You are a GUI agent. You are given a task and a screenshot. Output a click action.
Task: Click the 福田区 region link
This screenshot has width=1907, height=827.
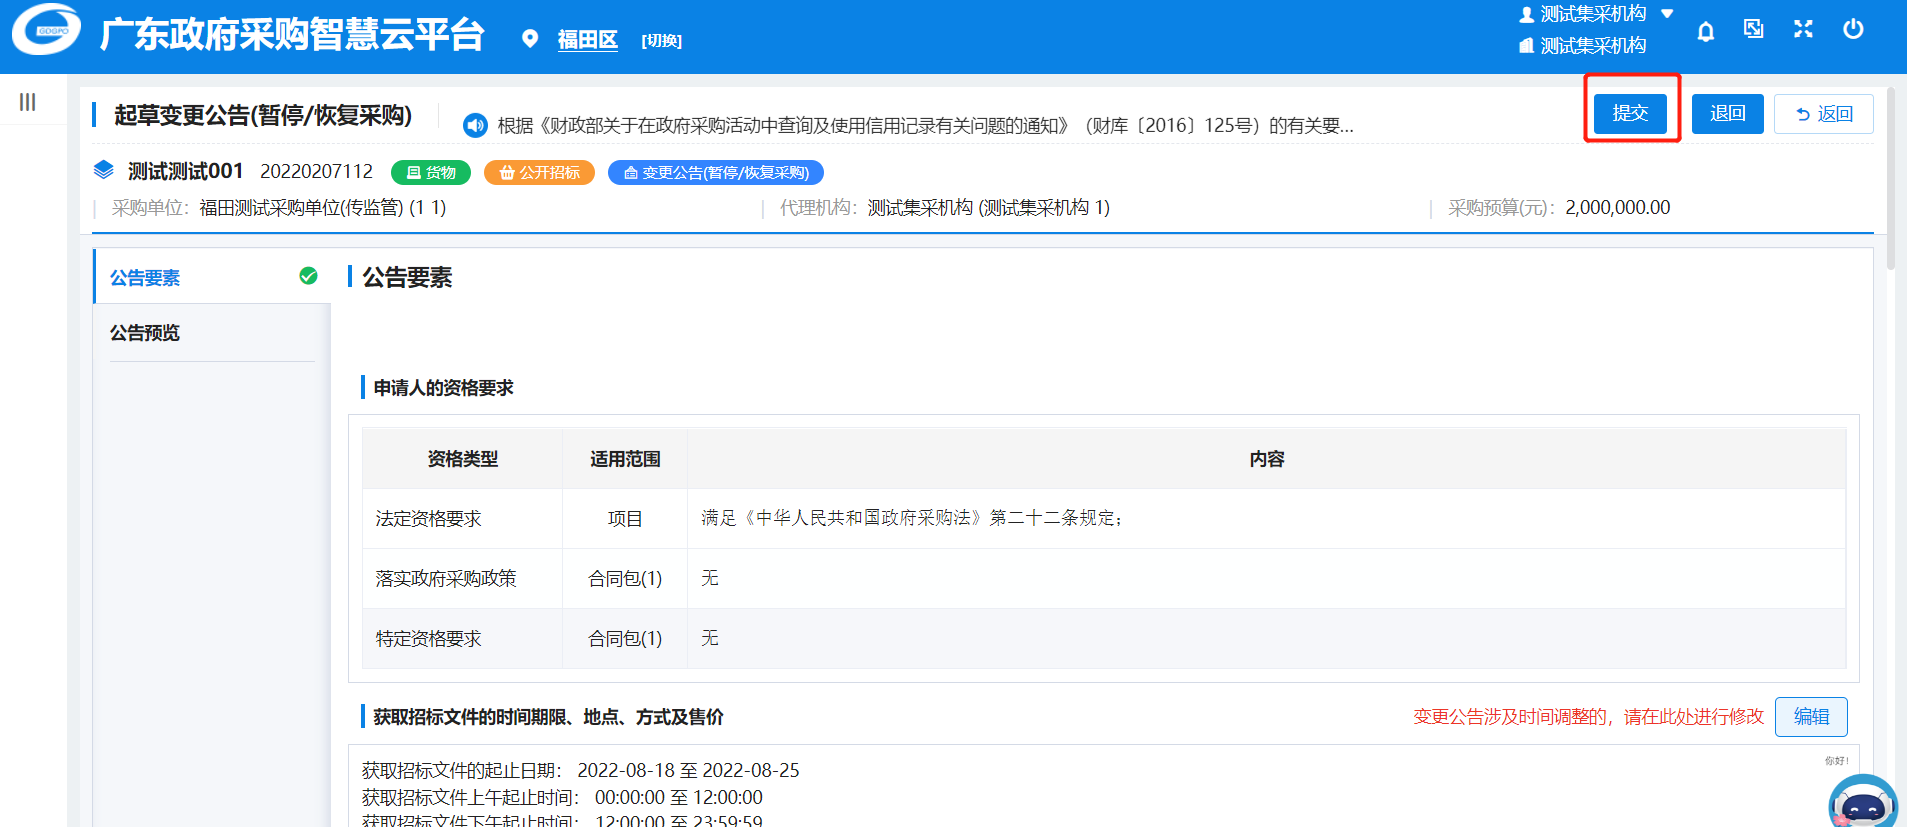click(x=587, y=40)
